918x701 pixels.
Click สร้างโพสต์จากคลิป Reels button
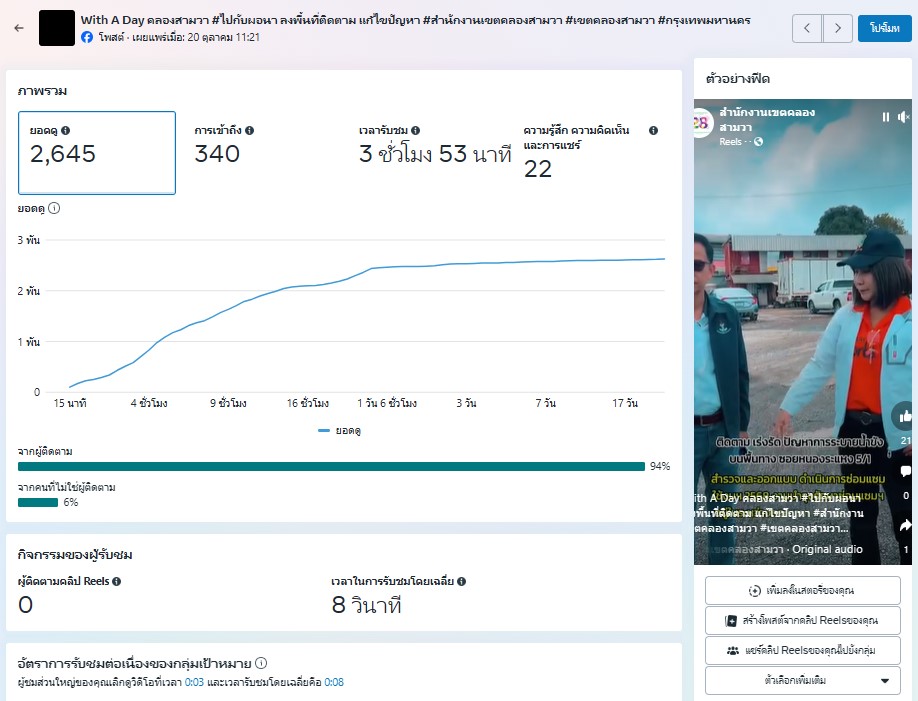[x=801, y=620]
